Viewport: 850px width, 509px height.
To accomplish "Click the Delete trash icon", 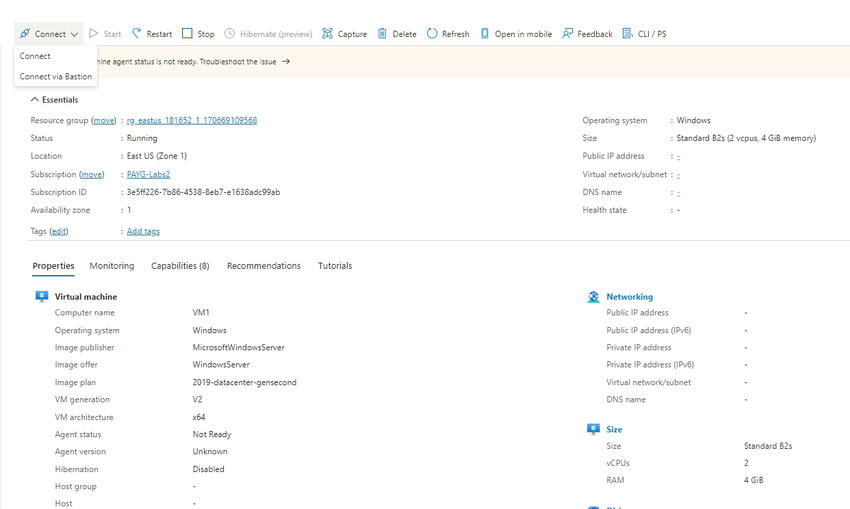I will [382, 34].
